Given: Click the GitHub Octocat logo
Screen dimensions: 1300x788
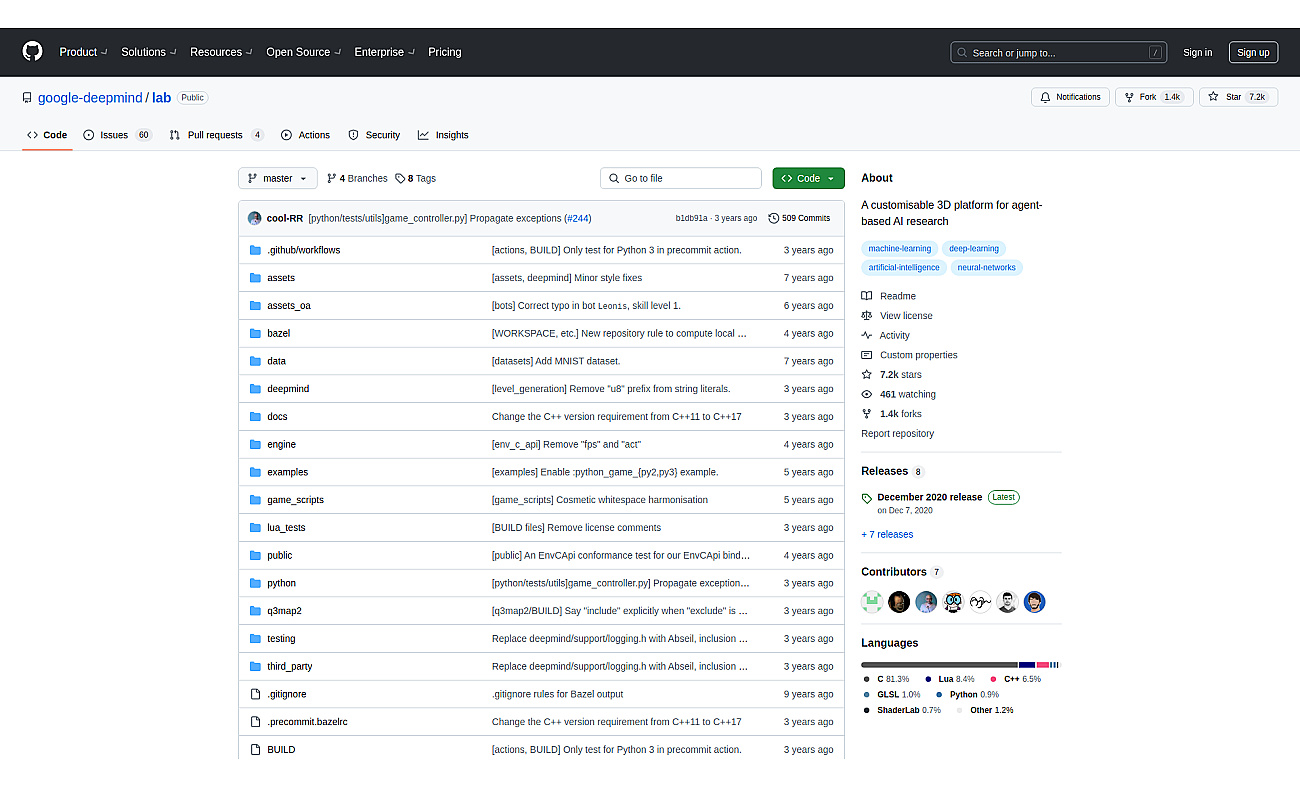Looking at the screenshot, I should (33, 52).
